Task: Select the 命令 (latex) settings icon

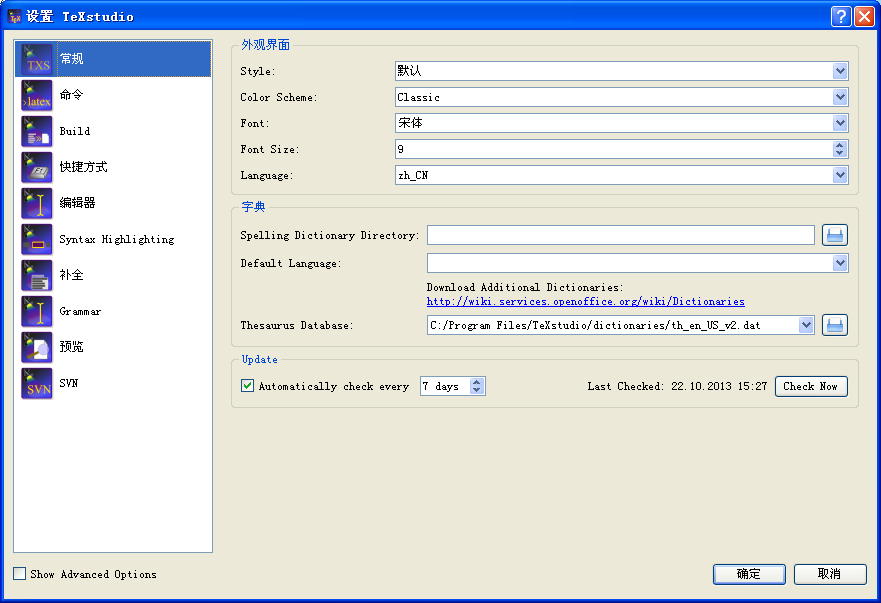Action: pos(37,95)
